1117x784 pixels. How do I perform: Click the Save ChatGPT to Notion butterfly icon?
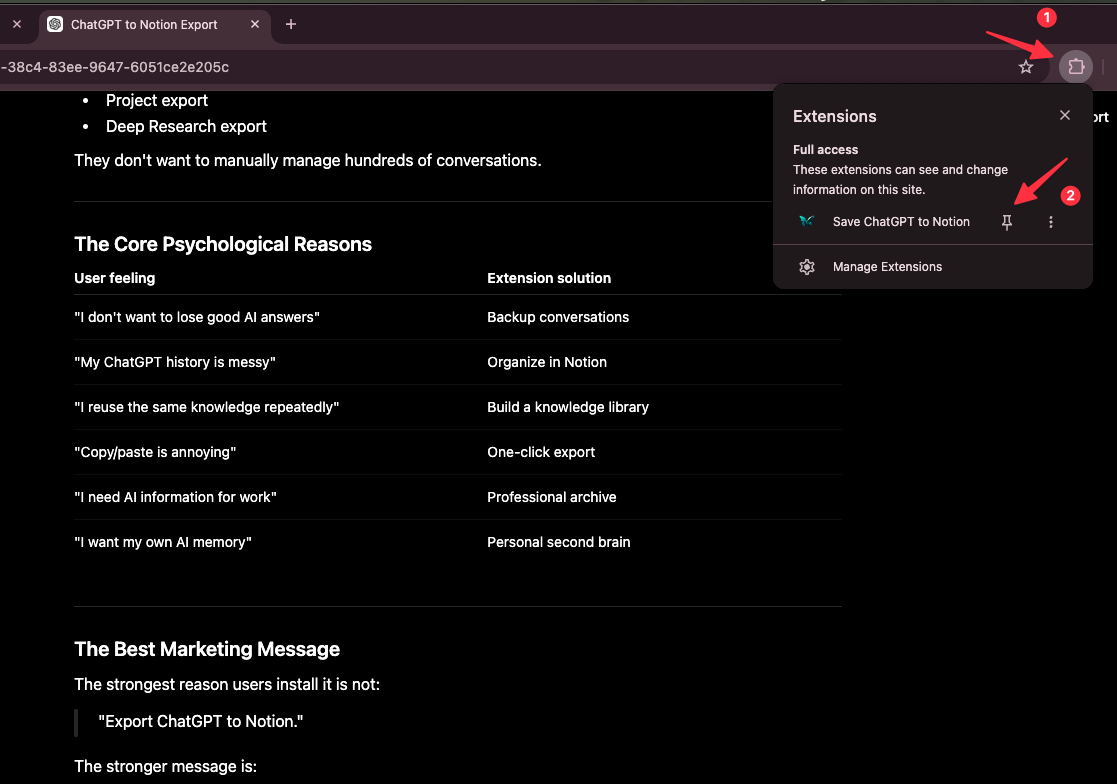pos(806,221)
